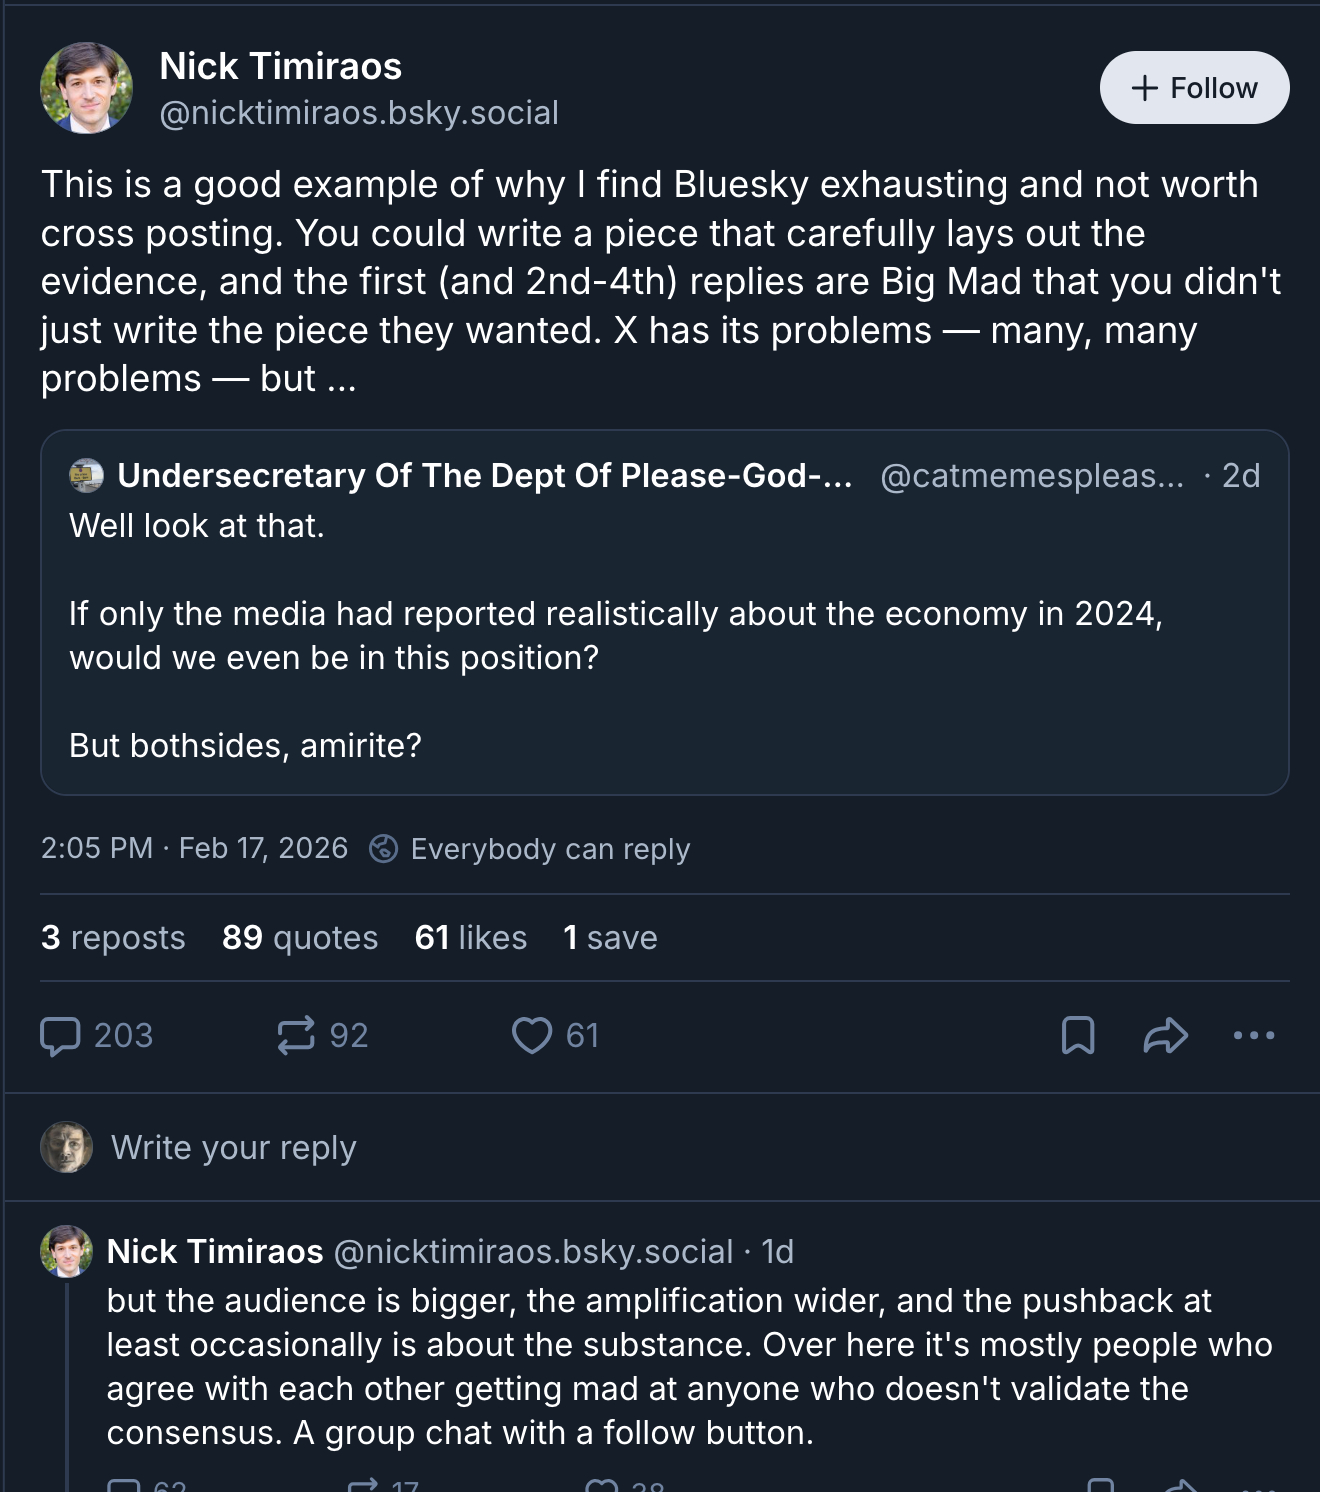The width and height of the screenshot is (1320, 1492).
Task: View the 3 reposts list
Action: (113, 937)
